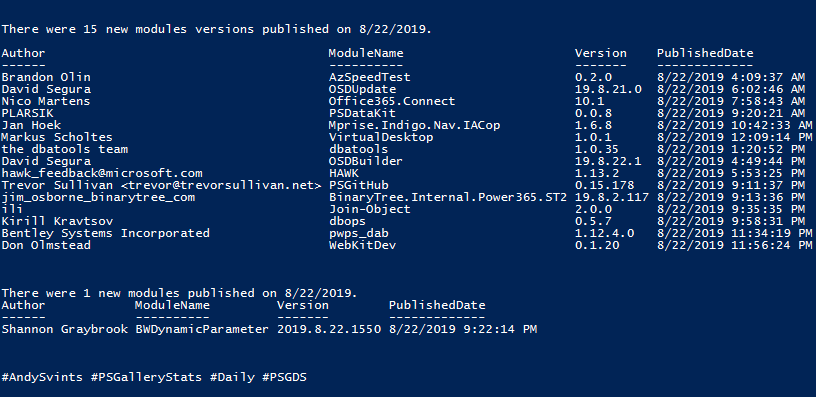Click the #PSGalleryStats hashtag
This screenshot has height=397, width=816.
pyautogui.click(x=146, y=377)
